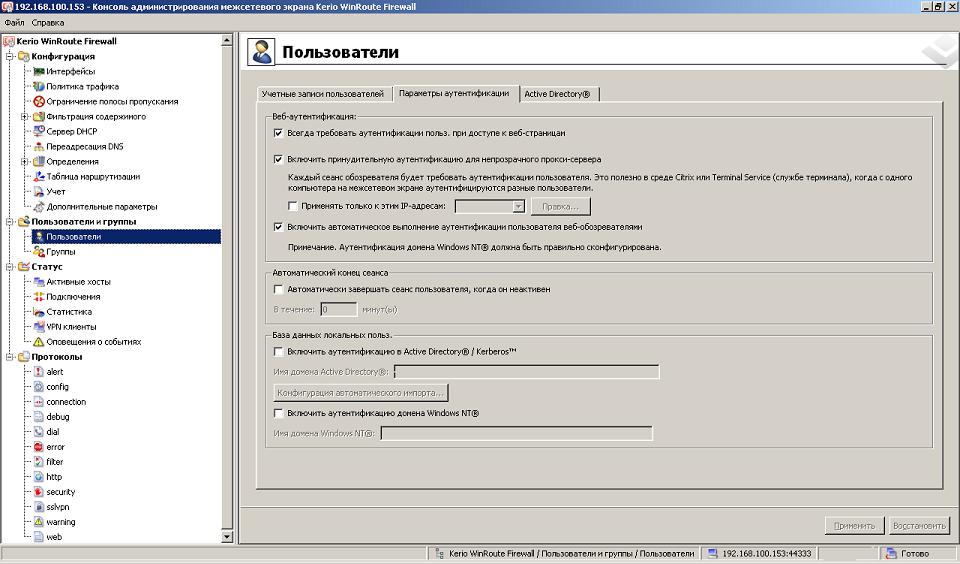
Task: Click the Группы icon
Action: point(39,252)
